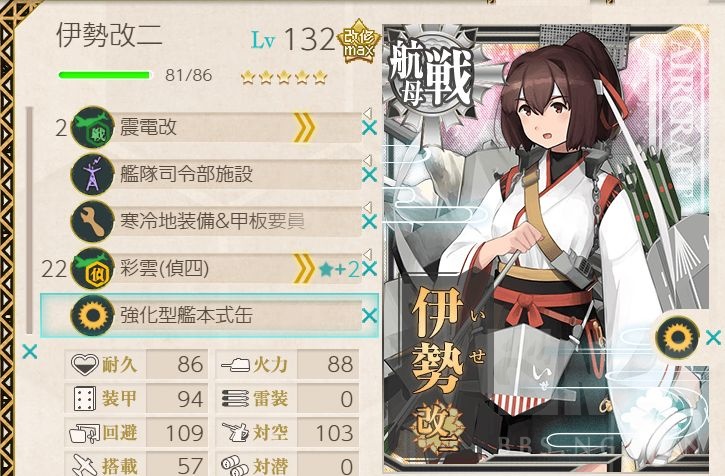725x476 pixels.
Task: Click the extra slot gear icon on the card
Action: [677, 338]
